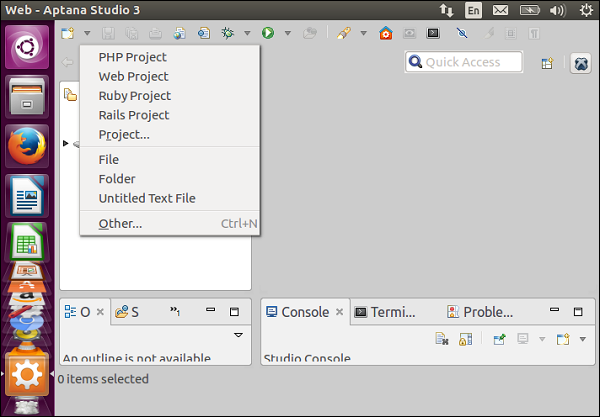Toggle Scroll Lock in the Console view
This screenshot has height=417, width=600.
(465, 339)
